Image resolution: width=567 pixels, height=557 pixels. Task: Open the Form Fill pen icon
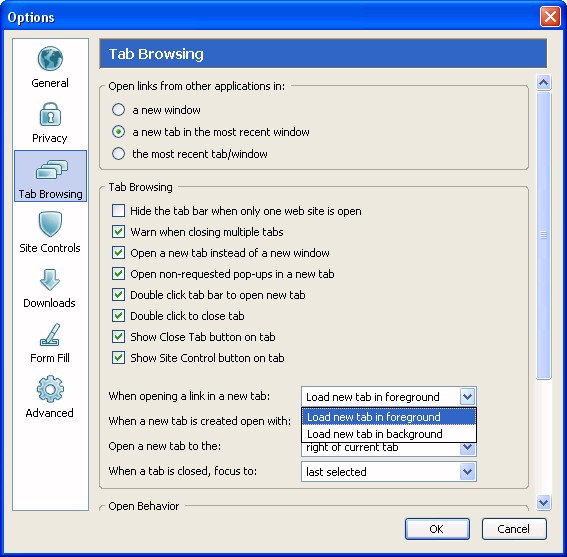click(50, 335)
